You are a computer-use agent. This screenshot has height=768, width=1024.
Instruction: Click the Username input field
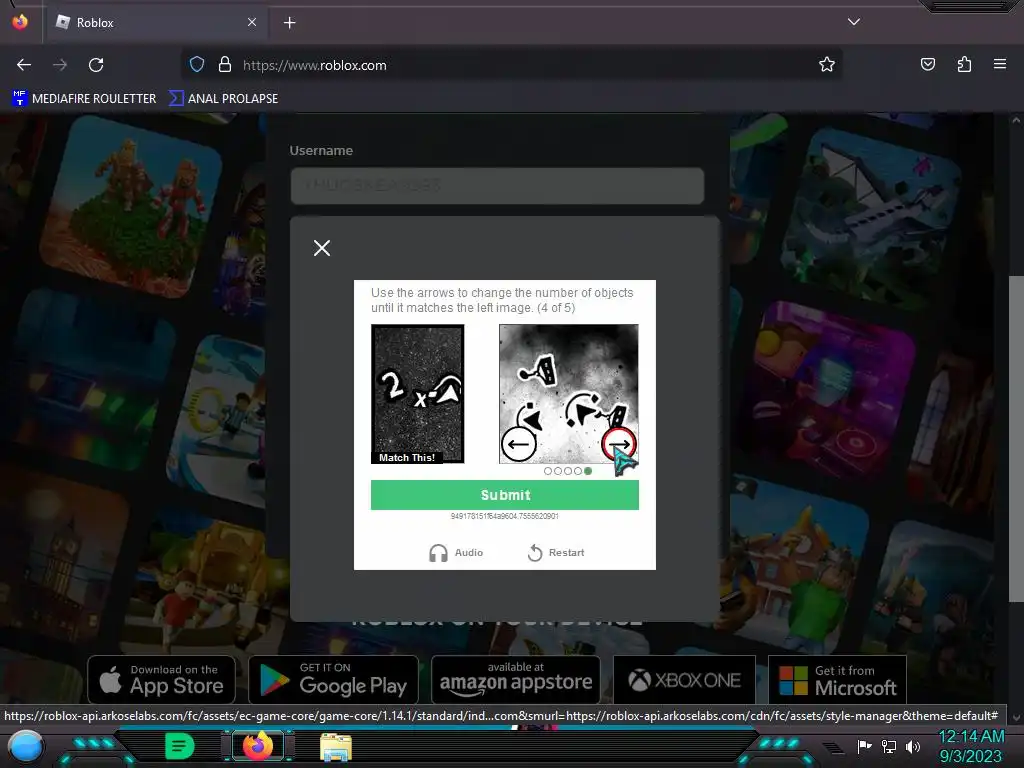[497, 185]
